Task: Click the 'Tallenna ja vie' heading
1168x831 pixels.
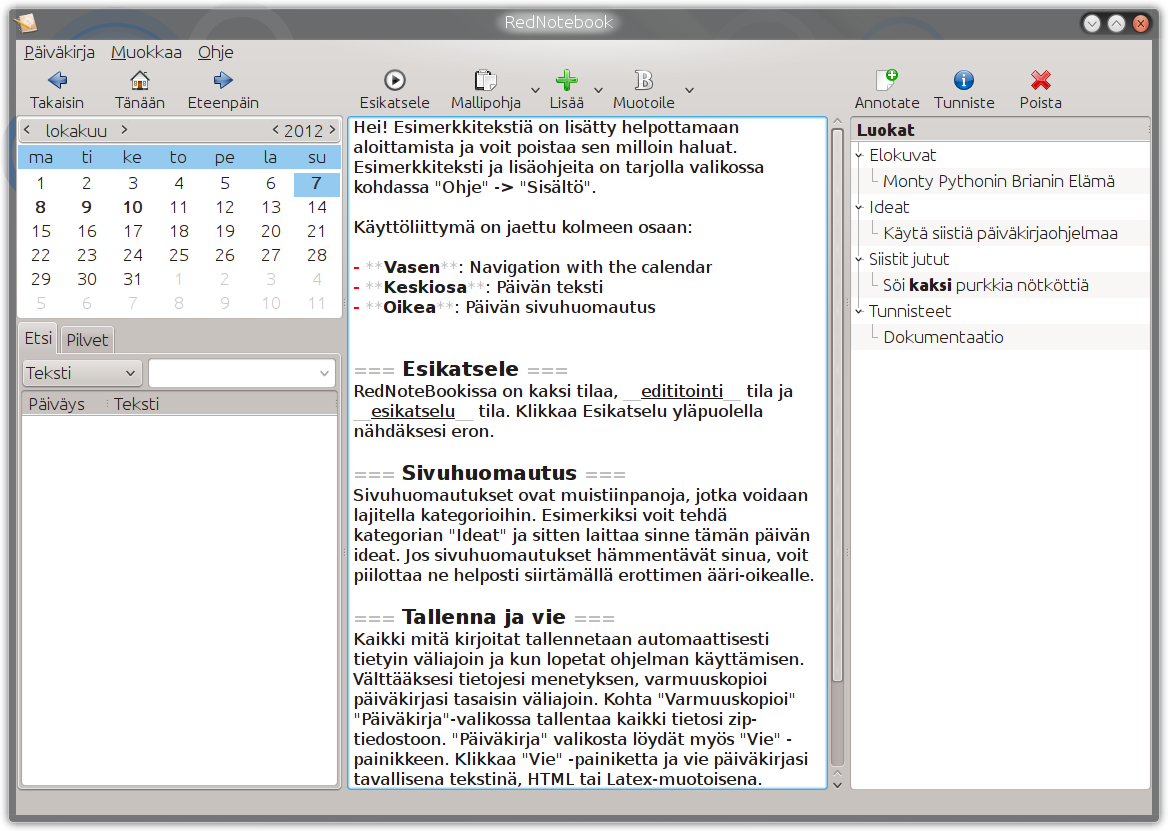Action: click(483, 617)
